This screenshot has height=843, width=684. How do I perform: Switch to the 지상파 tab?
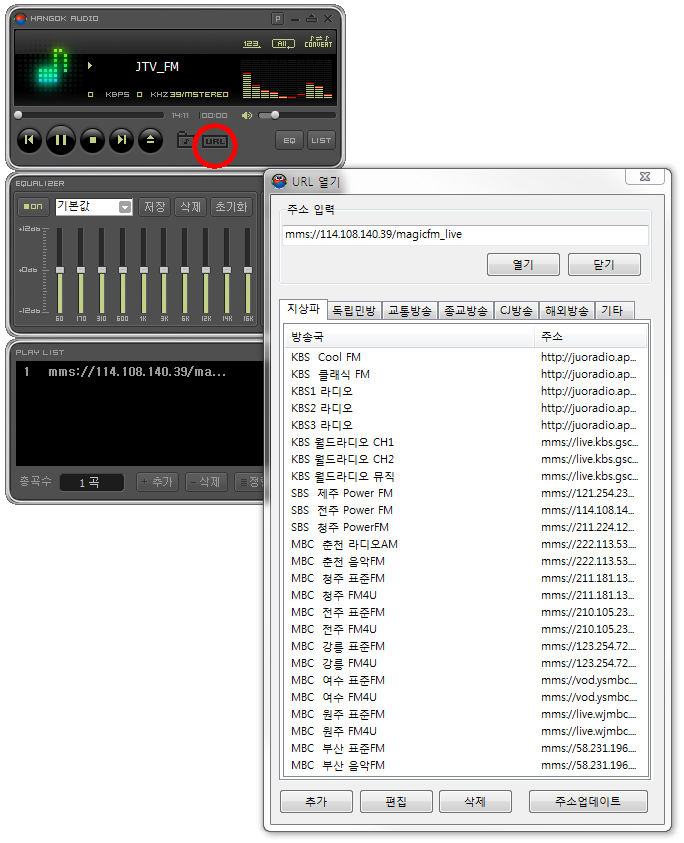pos(303,309)
